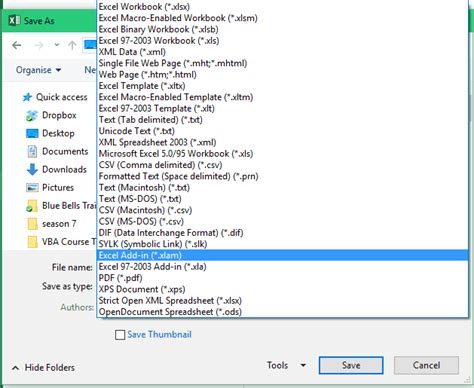Choose Excel 97-2003 Add-in (*.xla)
474x388 pixels.
point(282,267)
